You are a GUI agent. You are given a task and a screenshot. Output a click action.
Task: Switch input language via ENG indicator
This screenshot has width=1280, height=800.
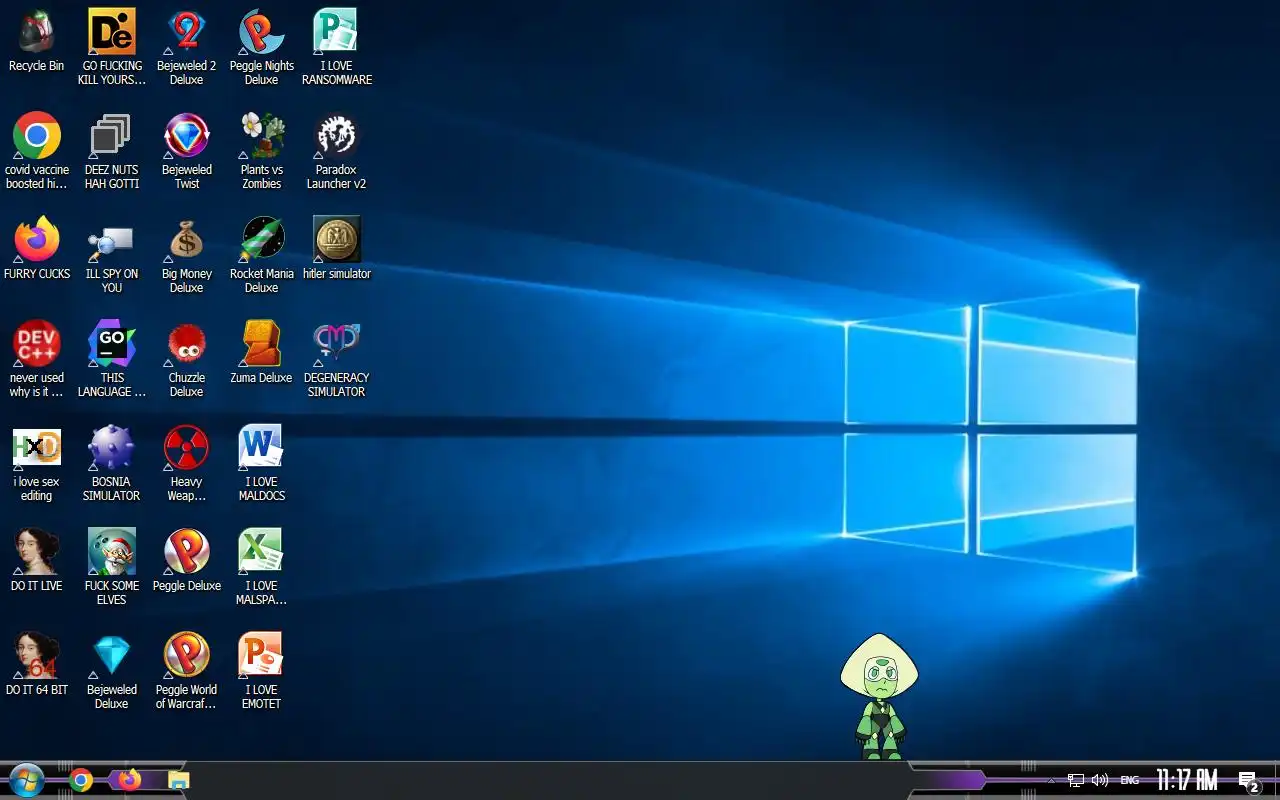point(1129,780)
